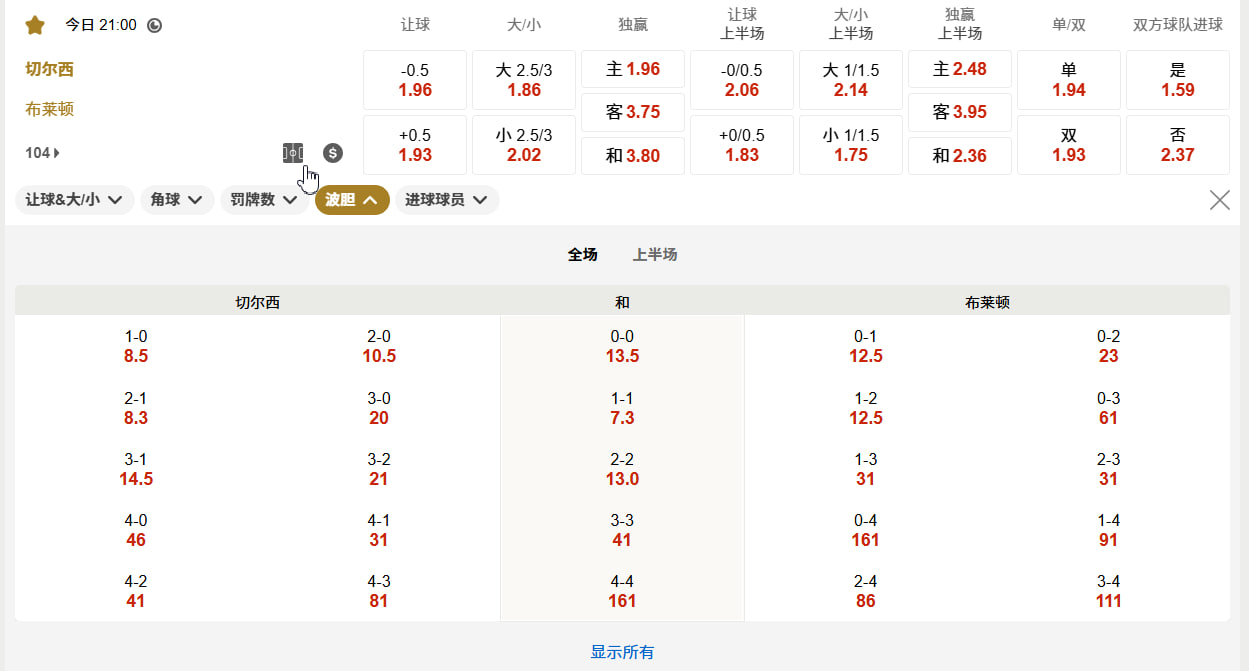Bet away score 1-4 at 91
This screenshot has height=671, width=1249.
pos(1108,530)
